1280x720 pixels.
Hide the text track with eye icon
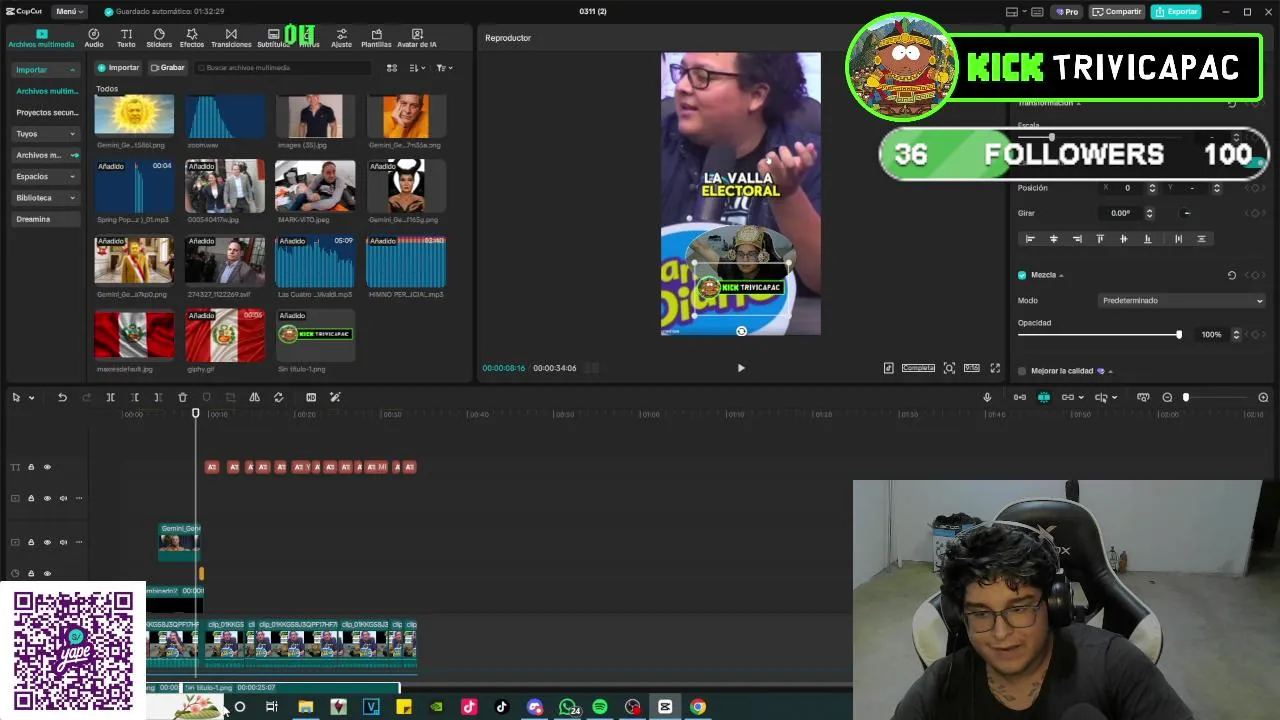point(47,467)
